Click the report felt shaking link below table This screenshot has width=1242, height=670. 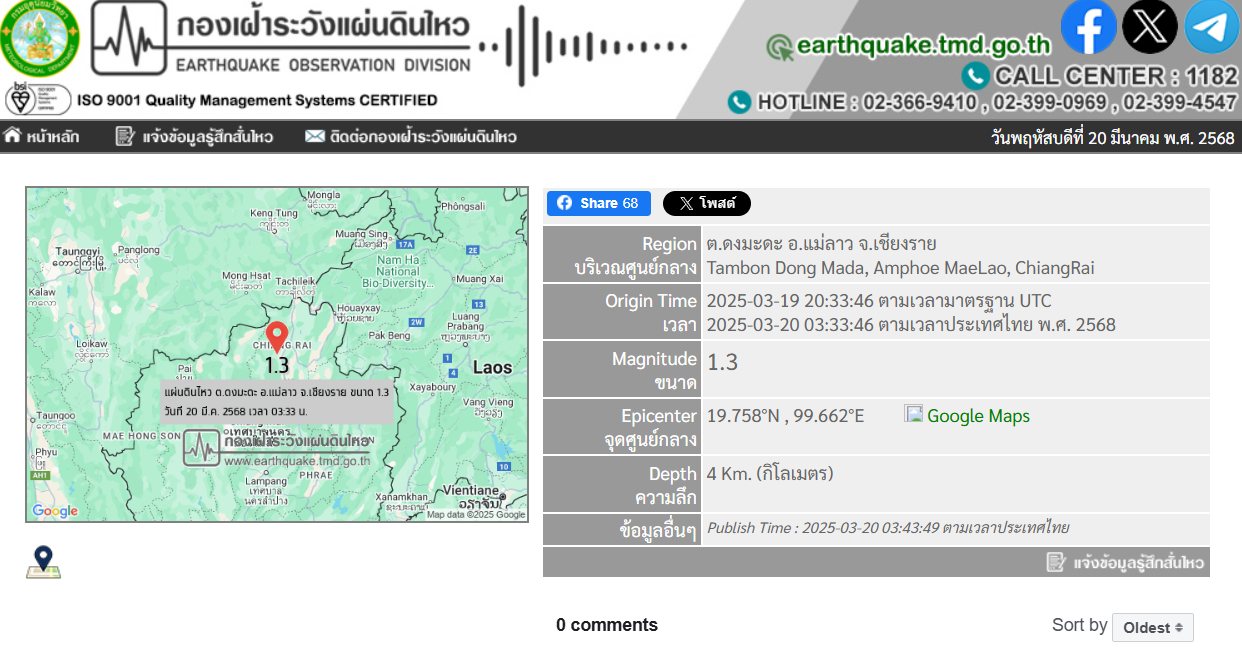click(x=1126, y=563)
